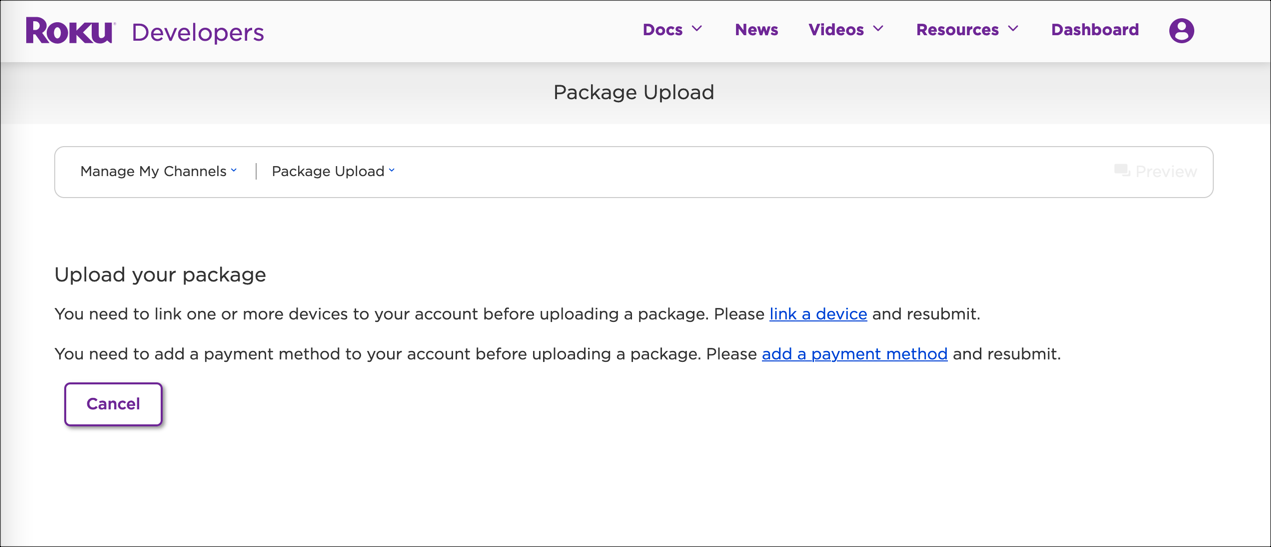Open the Docs dropdown menu
The image size is (1271, 547).
click(672, 30)
